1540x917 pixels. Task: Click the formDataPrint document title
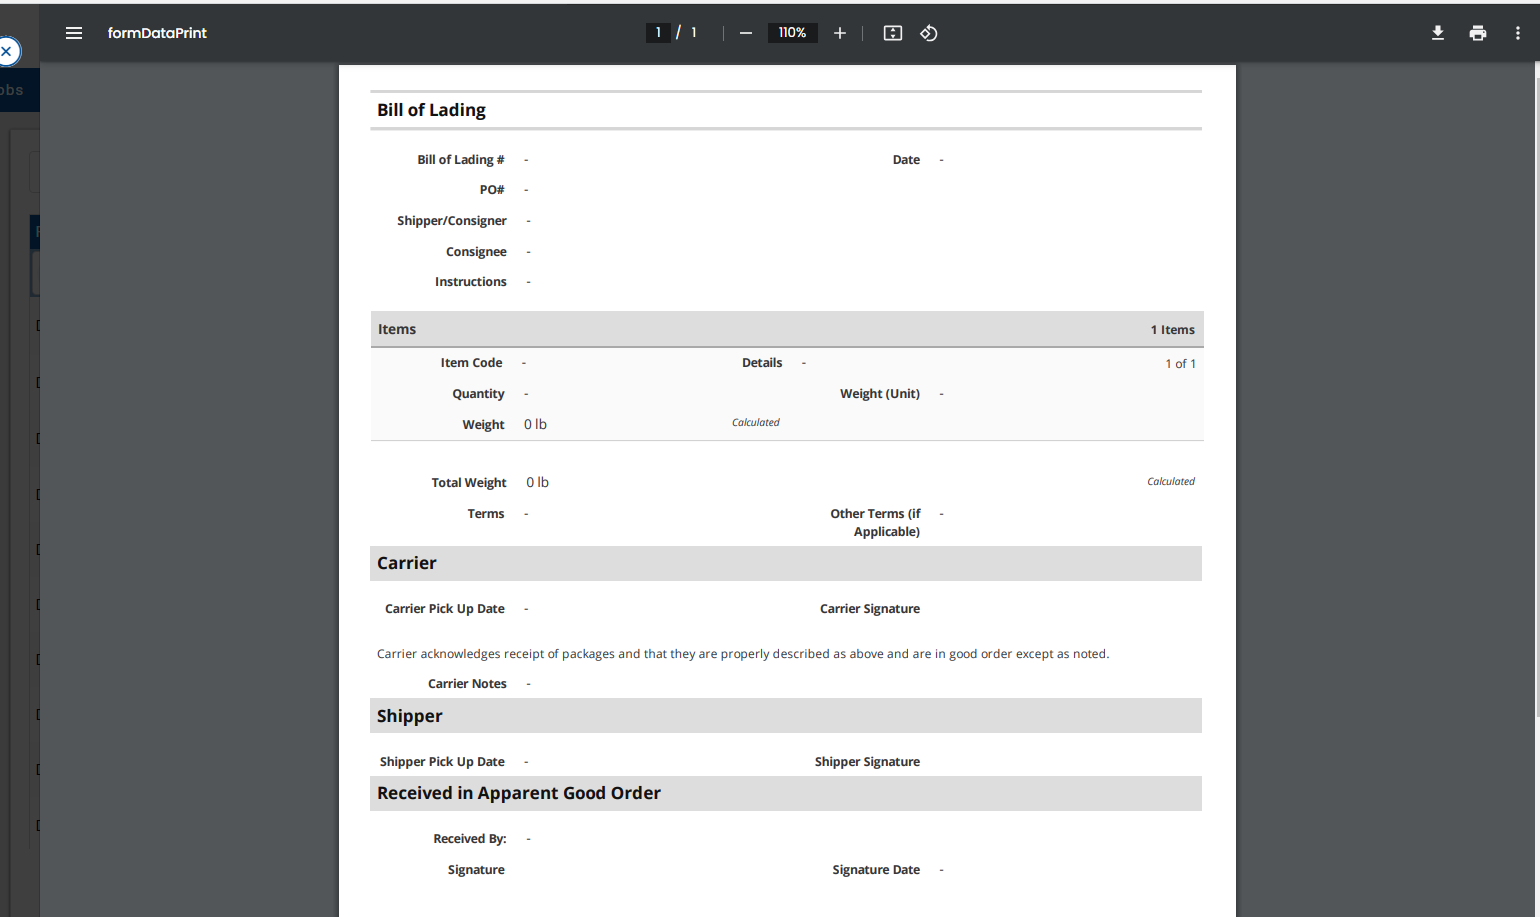[157, 33]
